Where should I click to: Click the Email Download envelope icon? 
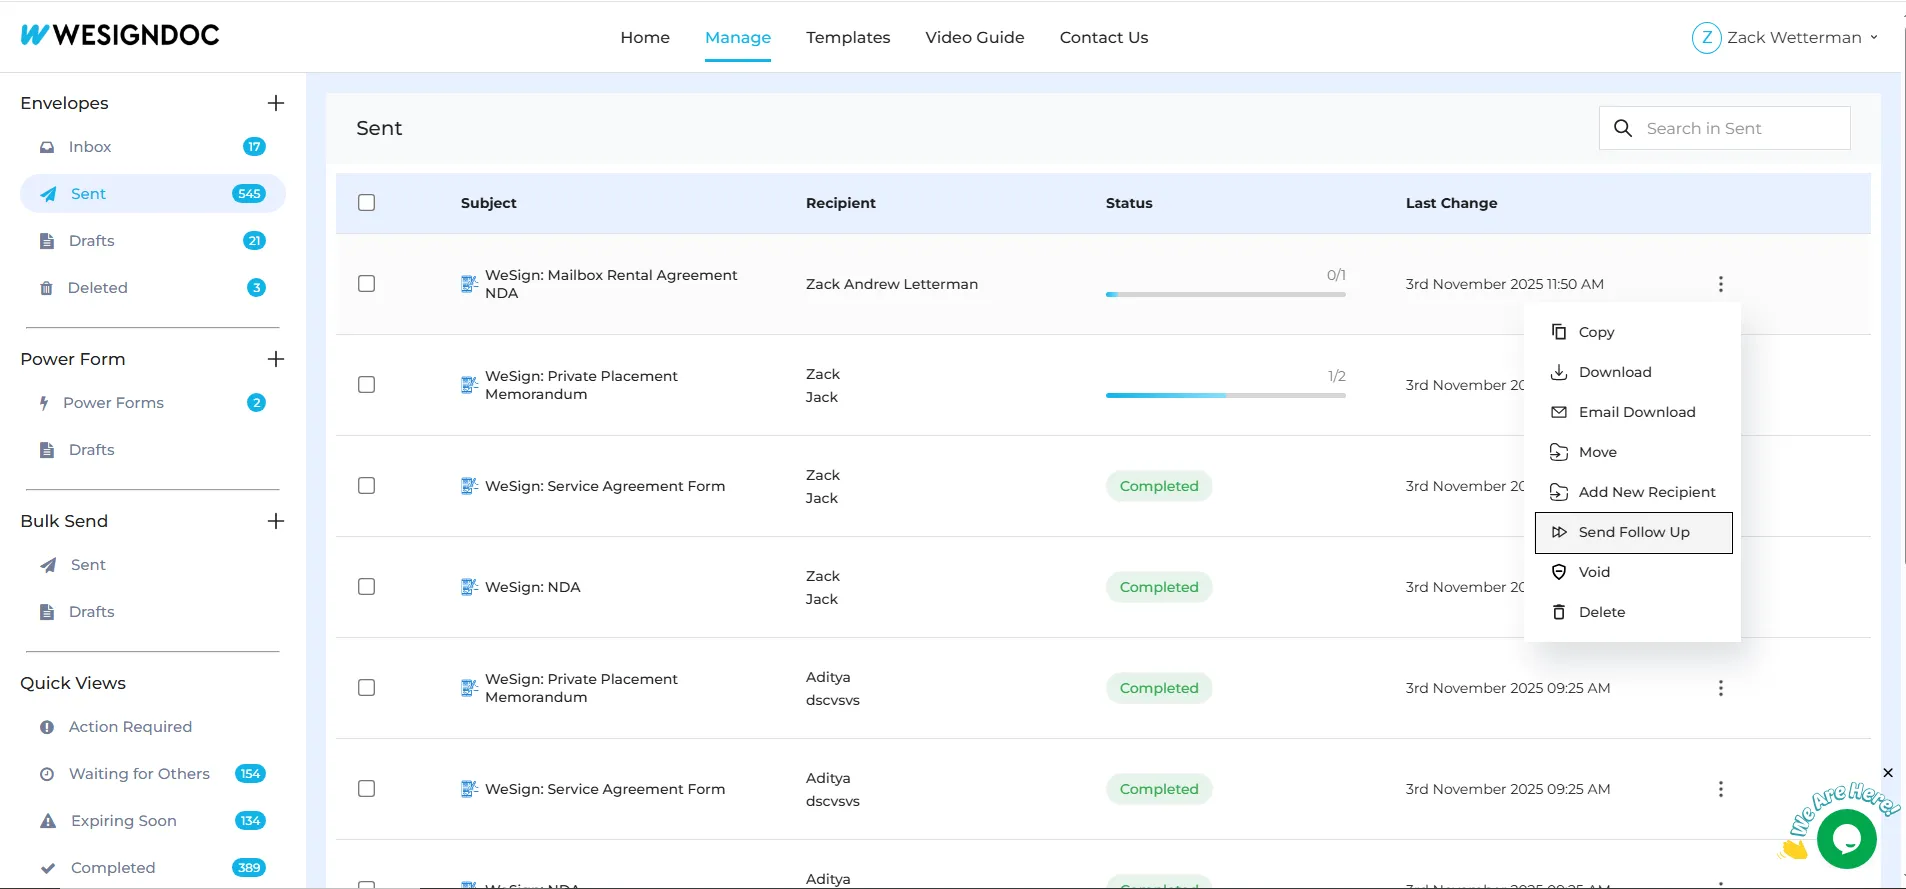(x=1558, y=412)
